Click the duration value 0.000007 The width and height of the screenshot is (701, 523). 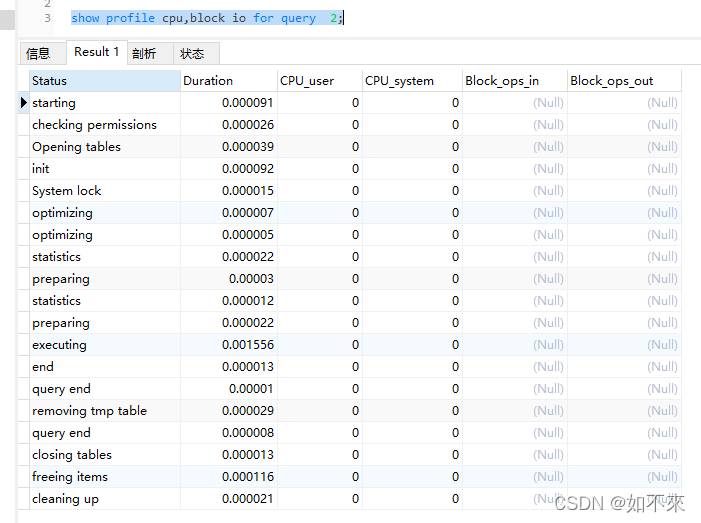[x=248, y=213]
